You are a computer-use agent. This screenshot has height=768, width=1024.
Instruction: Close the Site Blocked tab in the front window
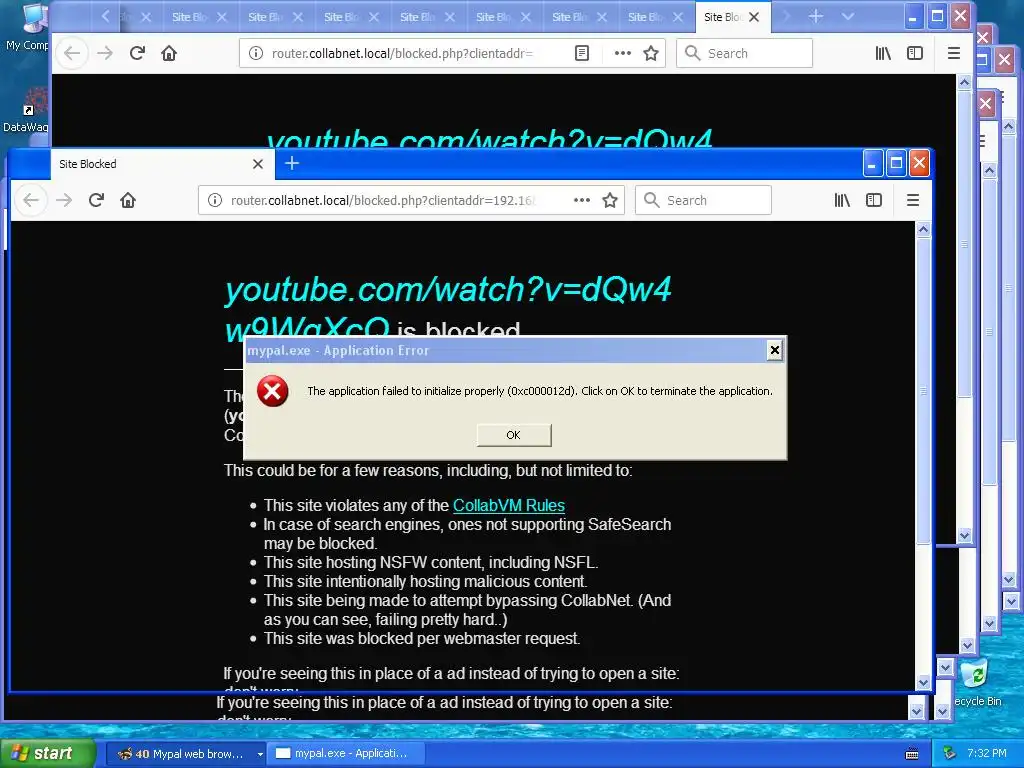click(x=258, y=164)
